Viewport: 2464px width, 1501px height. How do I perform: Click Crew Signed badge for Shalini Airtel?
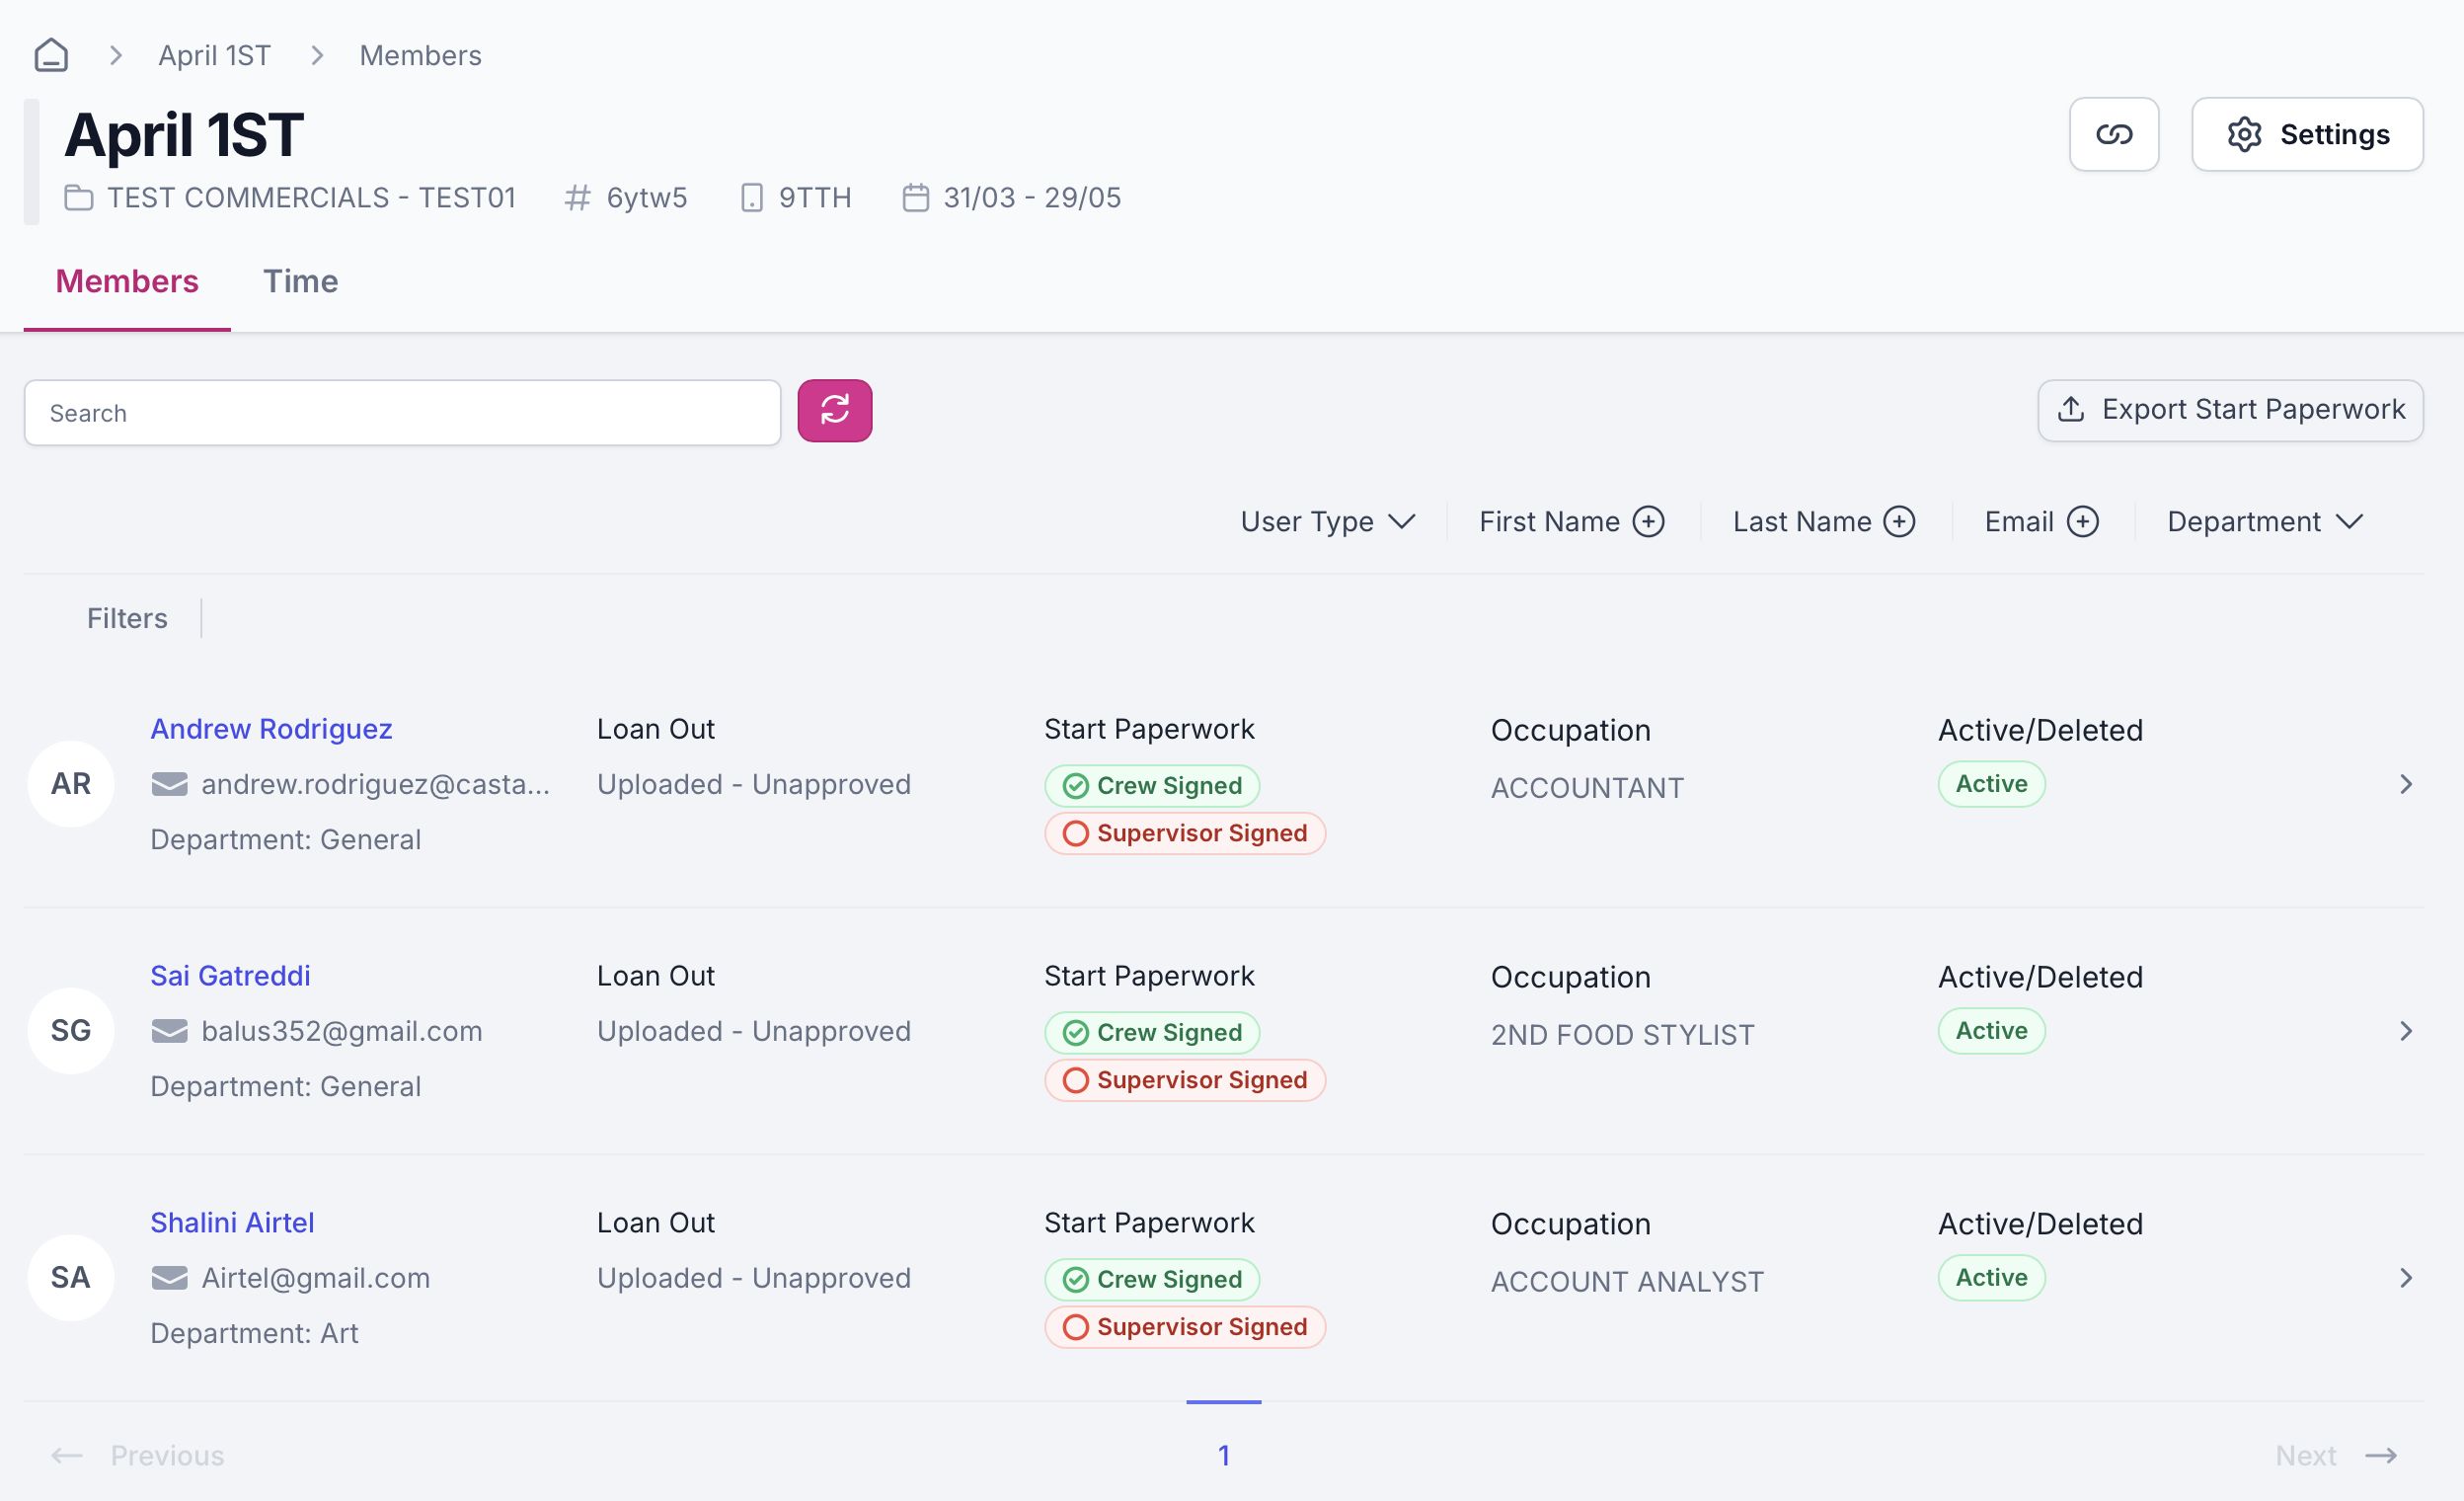click(x=1151, y=1280)
